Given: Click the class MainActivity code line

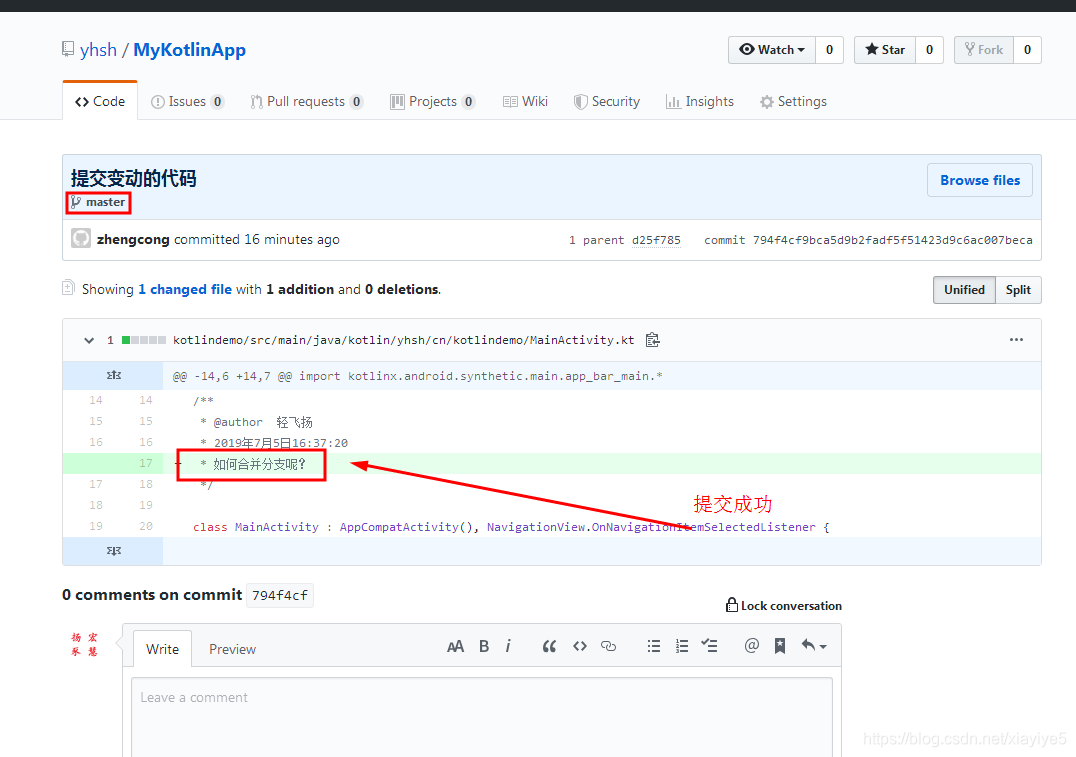Looking at the screenshot, I should pyautogui.click(x=511, y=527).
